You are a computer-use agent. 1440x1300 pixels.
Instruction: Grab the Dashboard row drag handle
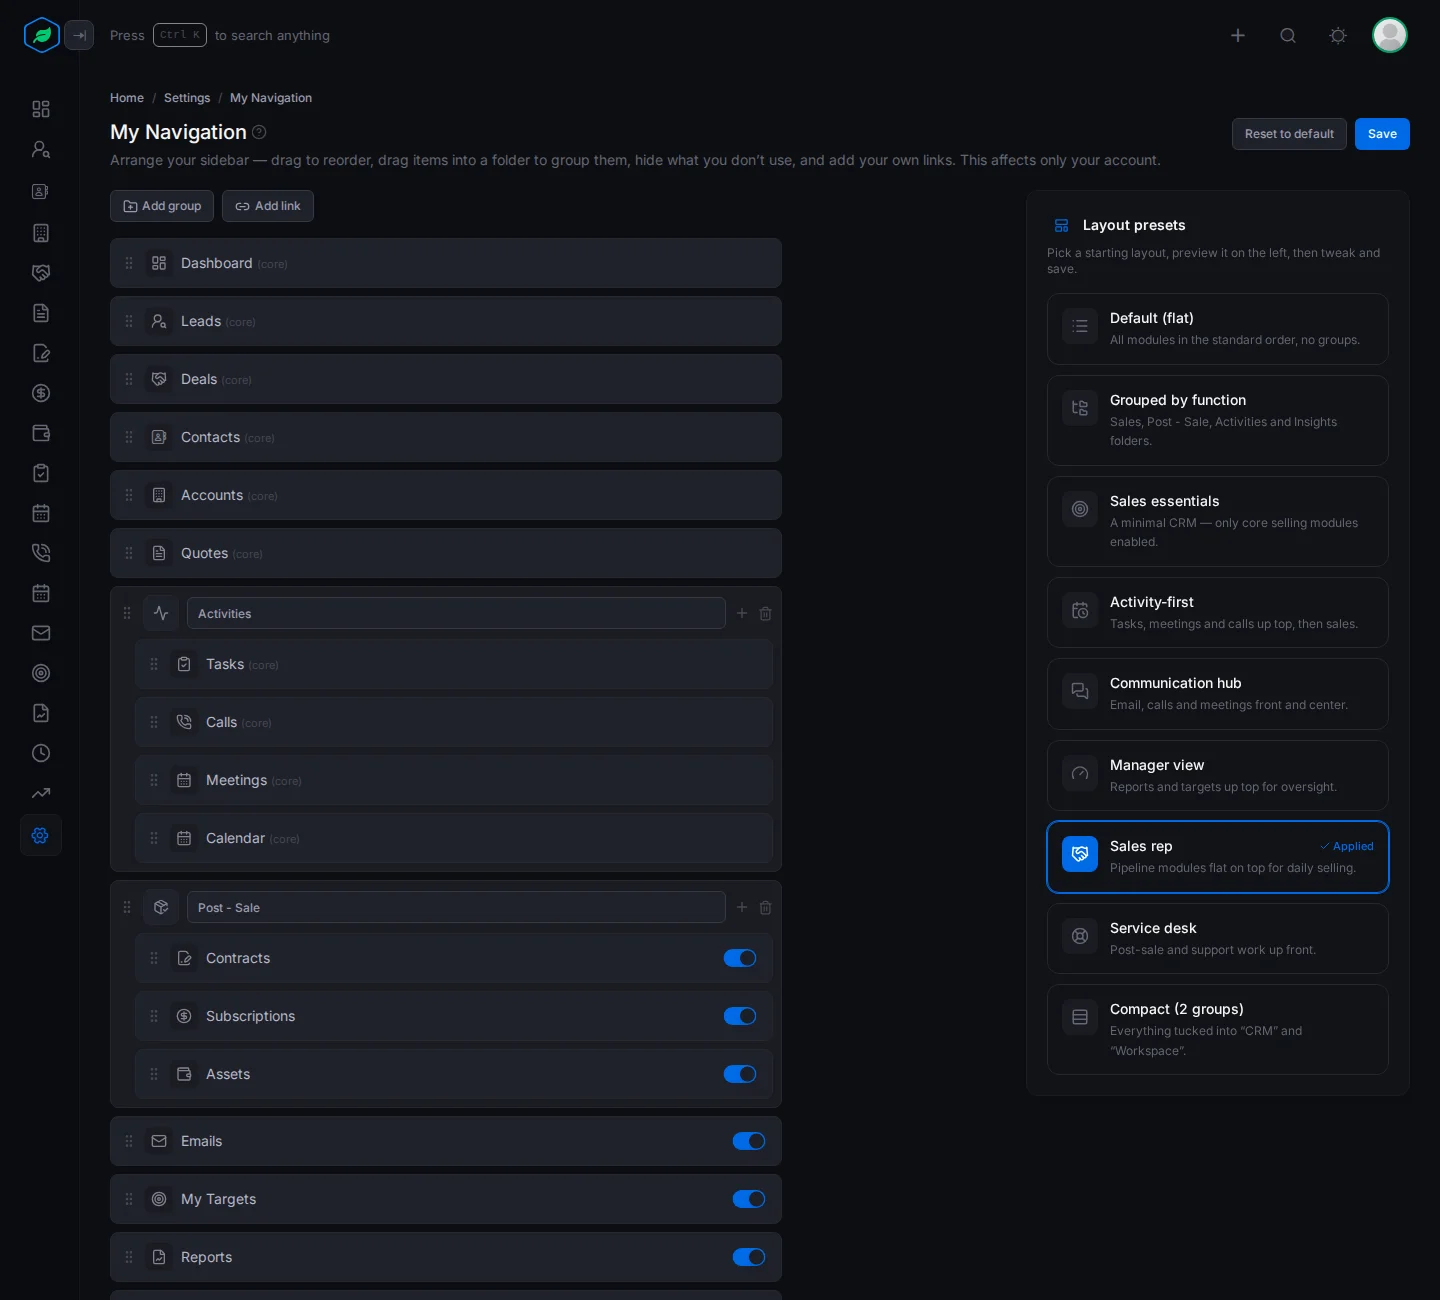pos(129,263)
